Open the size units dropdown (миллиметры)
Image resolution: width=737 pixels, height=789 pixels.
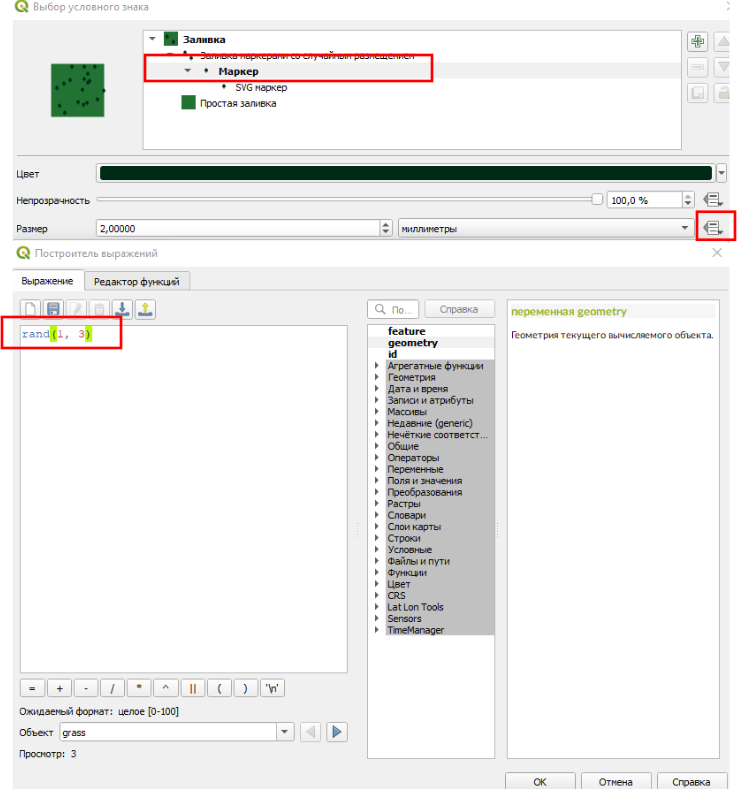click(544, 228)
